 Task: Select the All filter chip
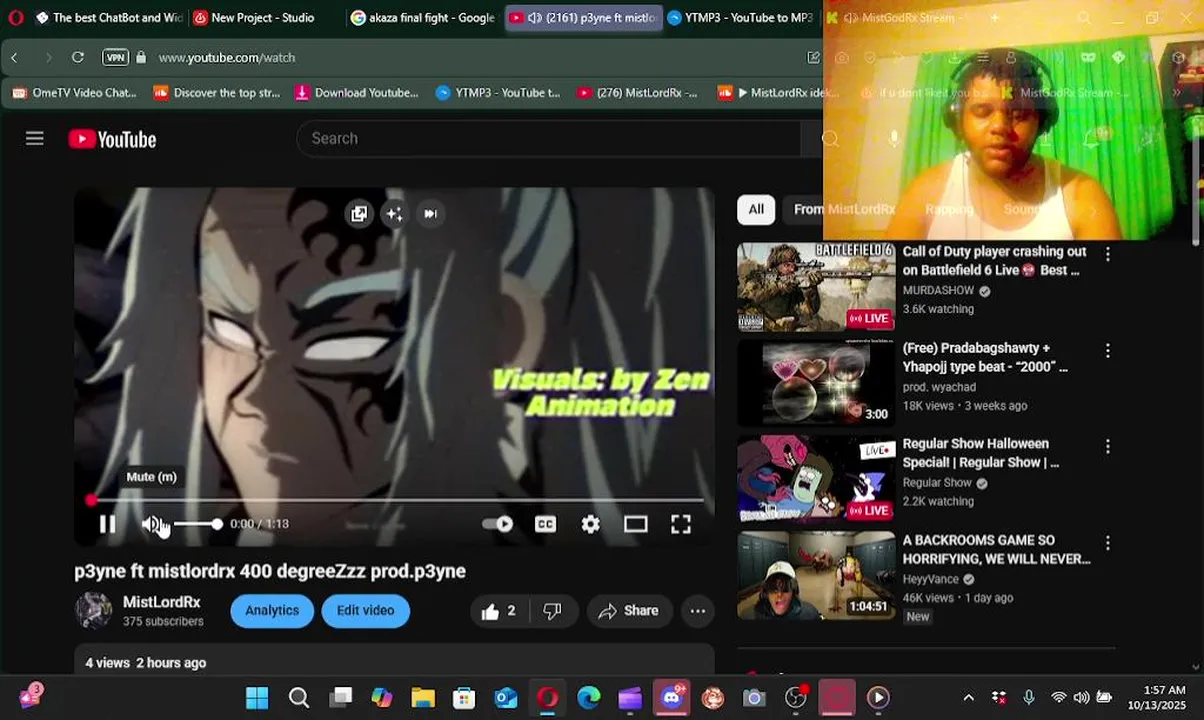tap(756, 209)
